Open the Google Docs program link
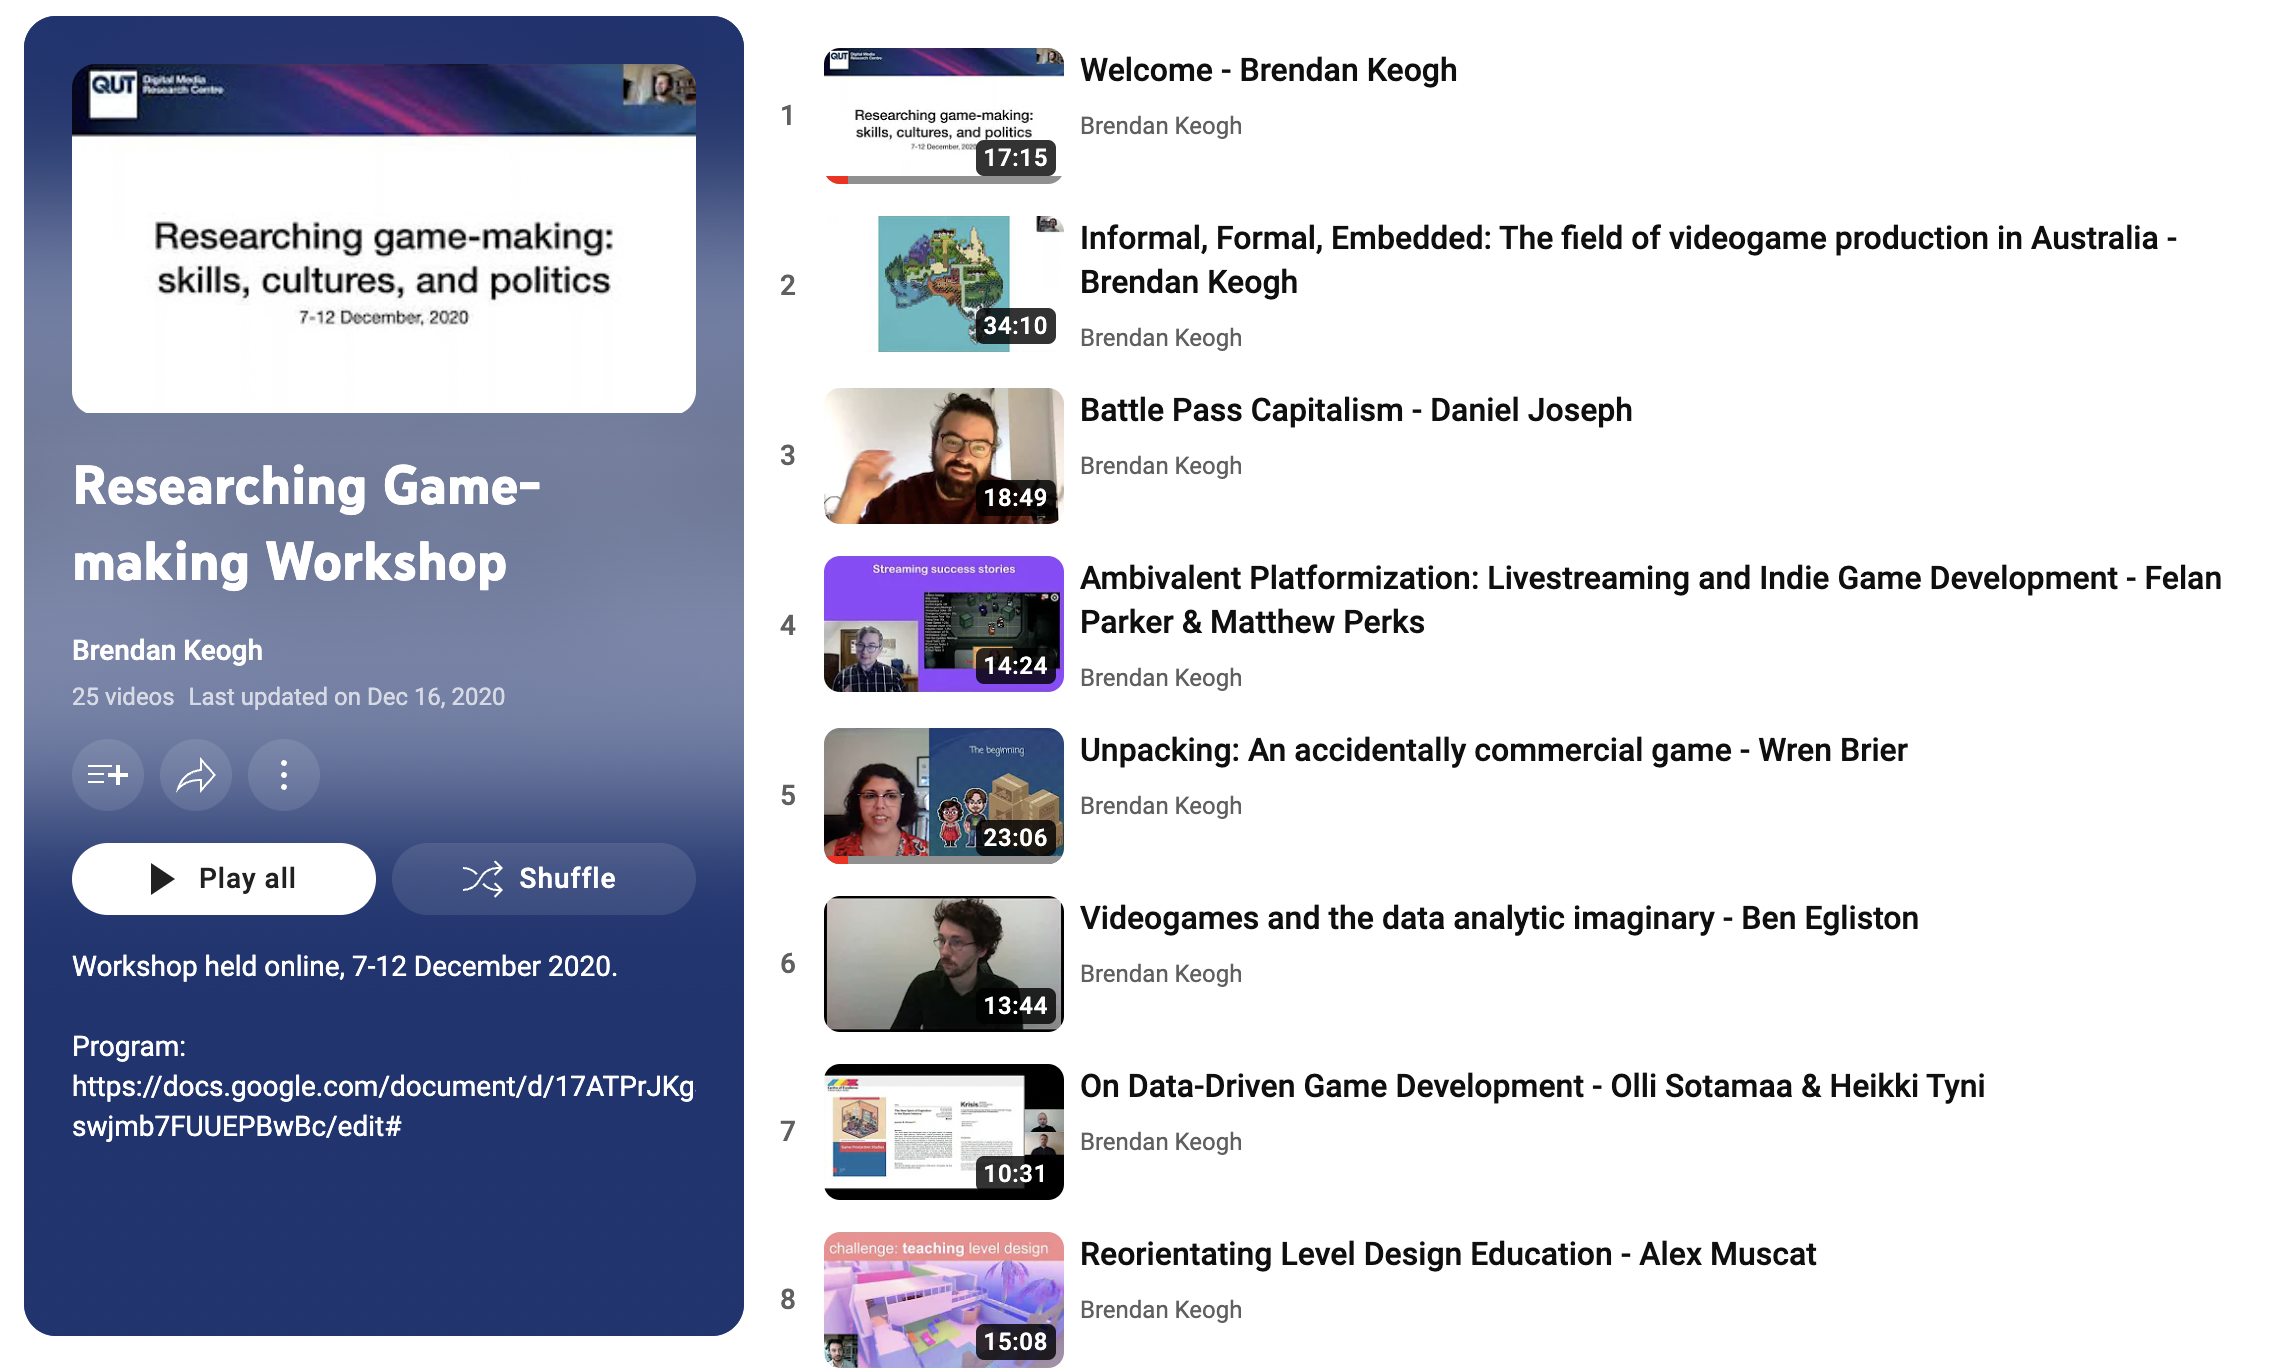2286x1368 pixels. (383, 1106)
